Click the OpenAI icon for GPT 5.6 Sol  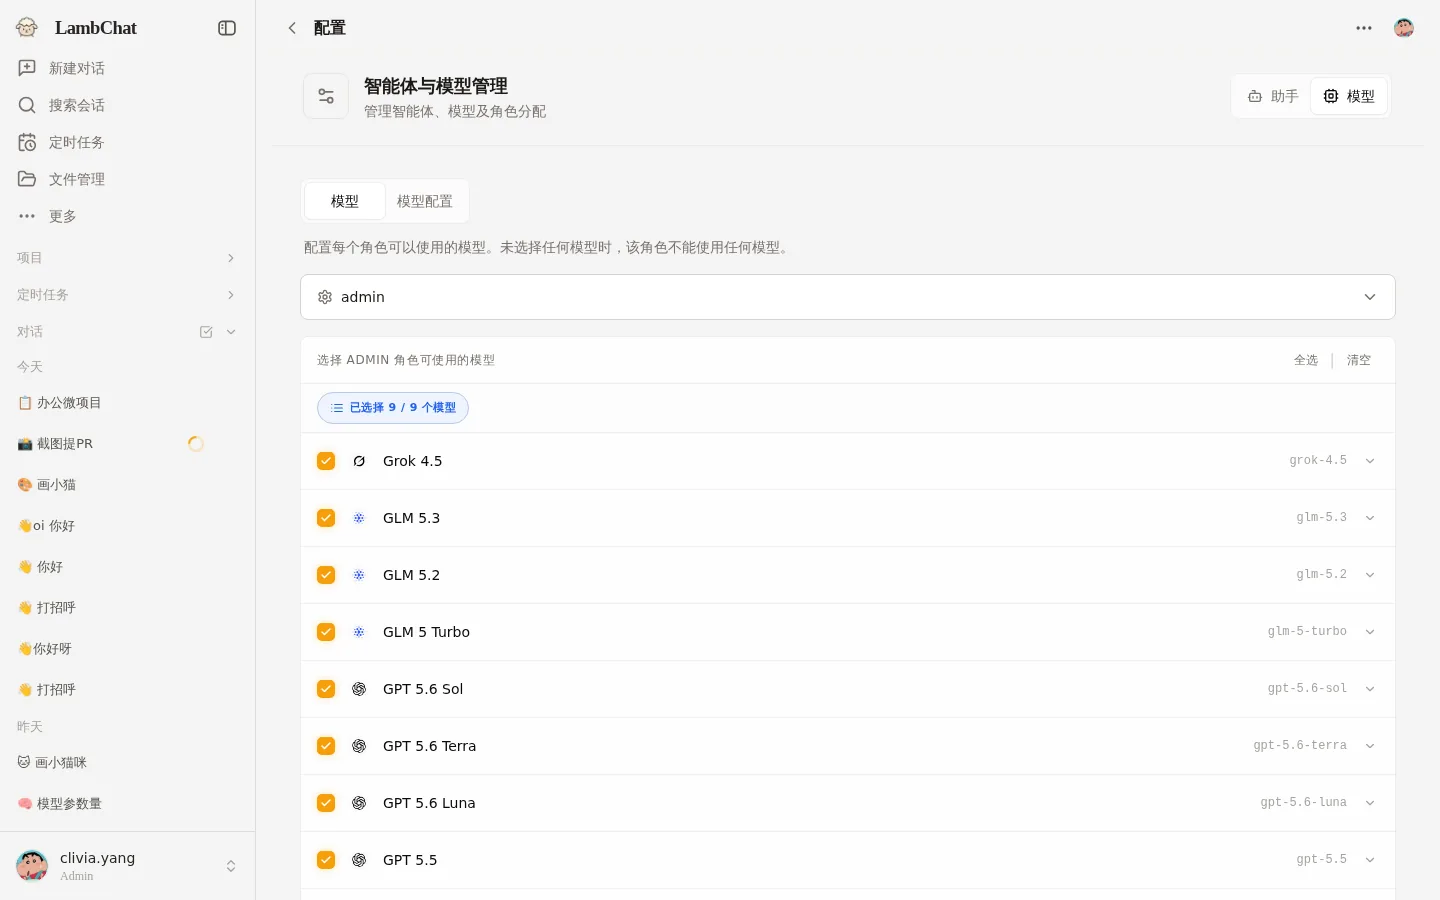click(359, 689)
